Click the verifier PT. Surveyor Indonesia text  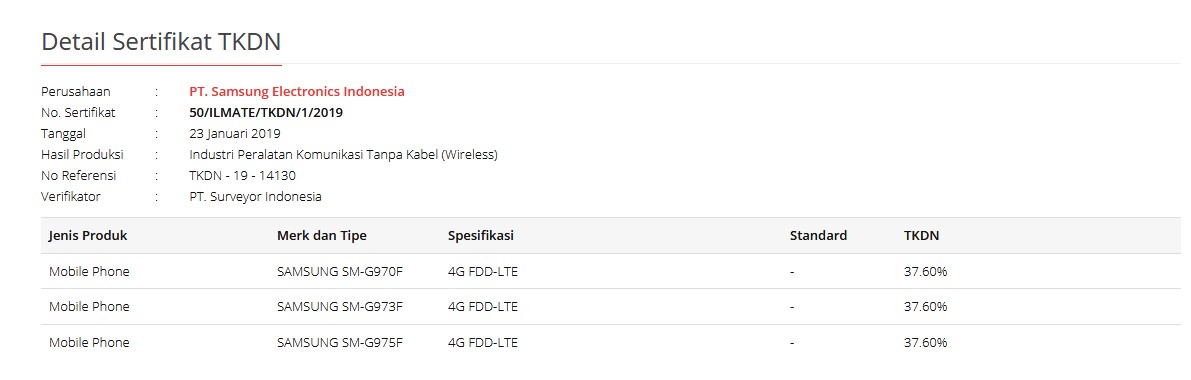coord(255,197)
